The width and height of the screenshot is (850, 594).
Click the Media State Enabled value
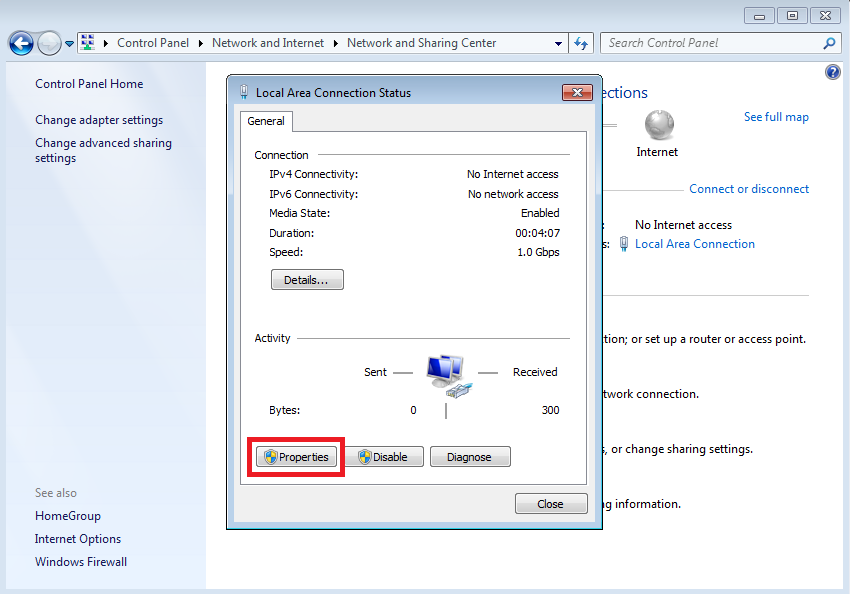point(540,213)
